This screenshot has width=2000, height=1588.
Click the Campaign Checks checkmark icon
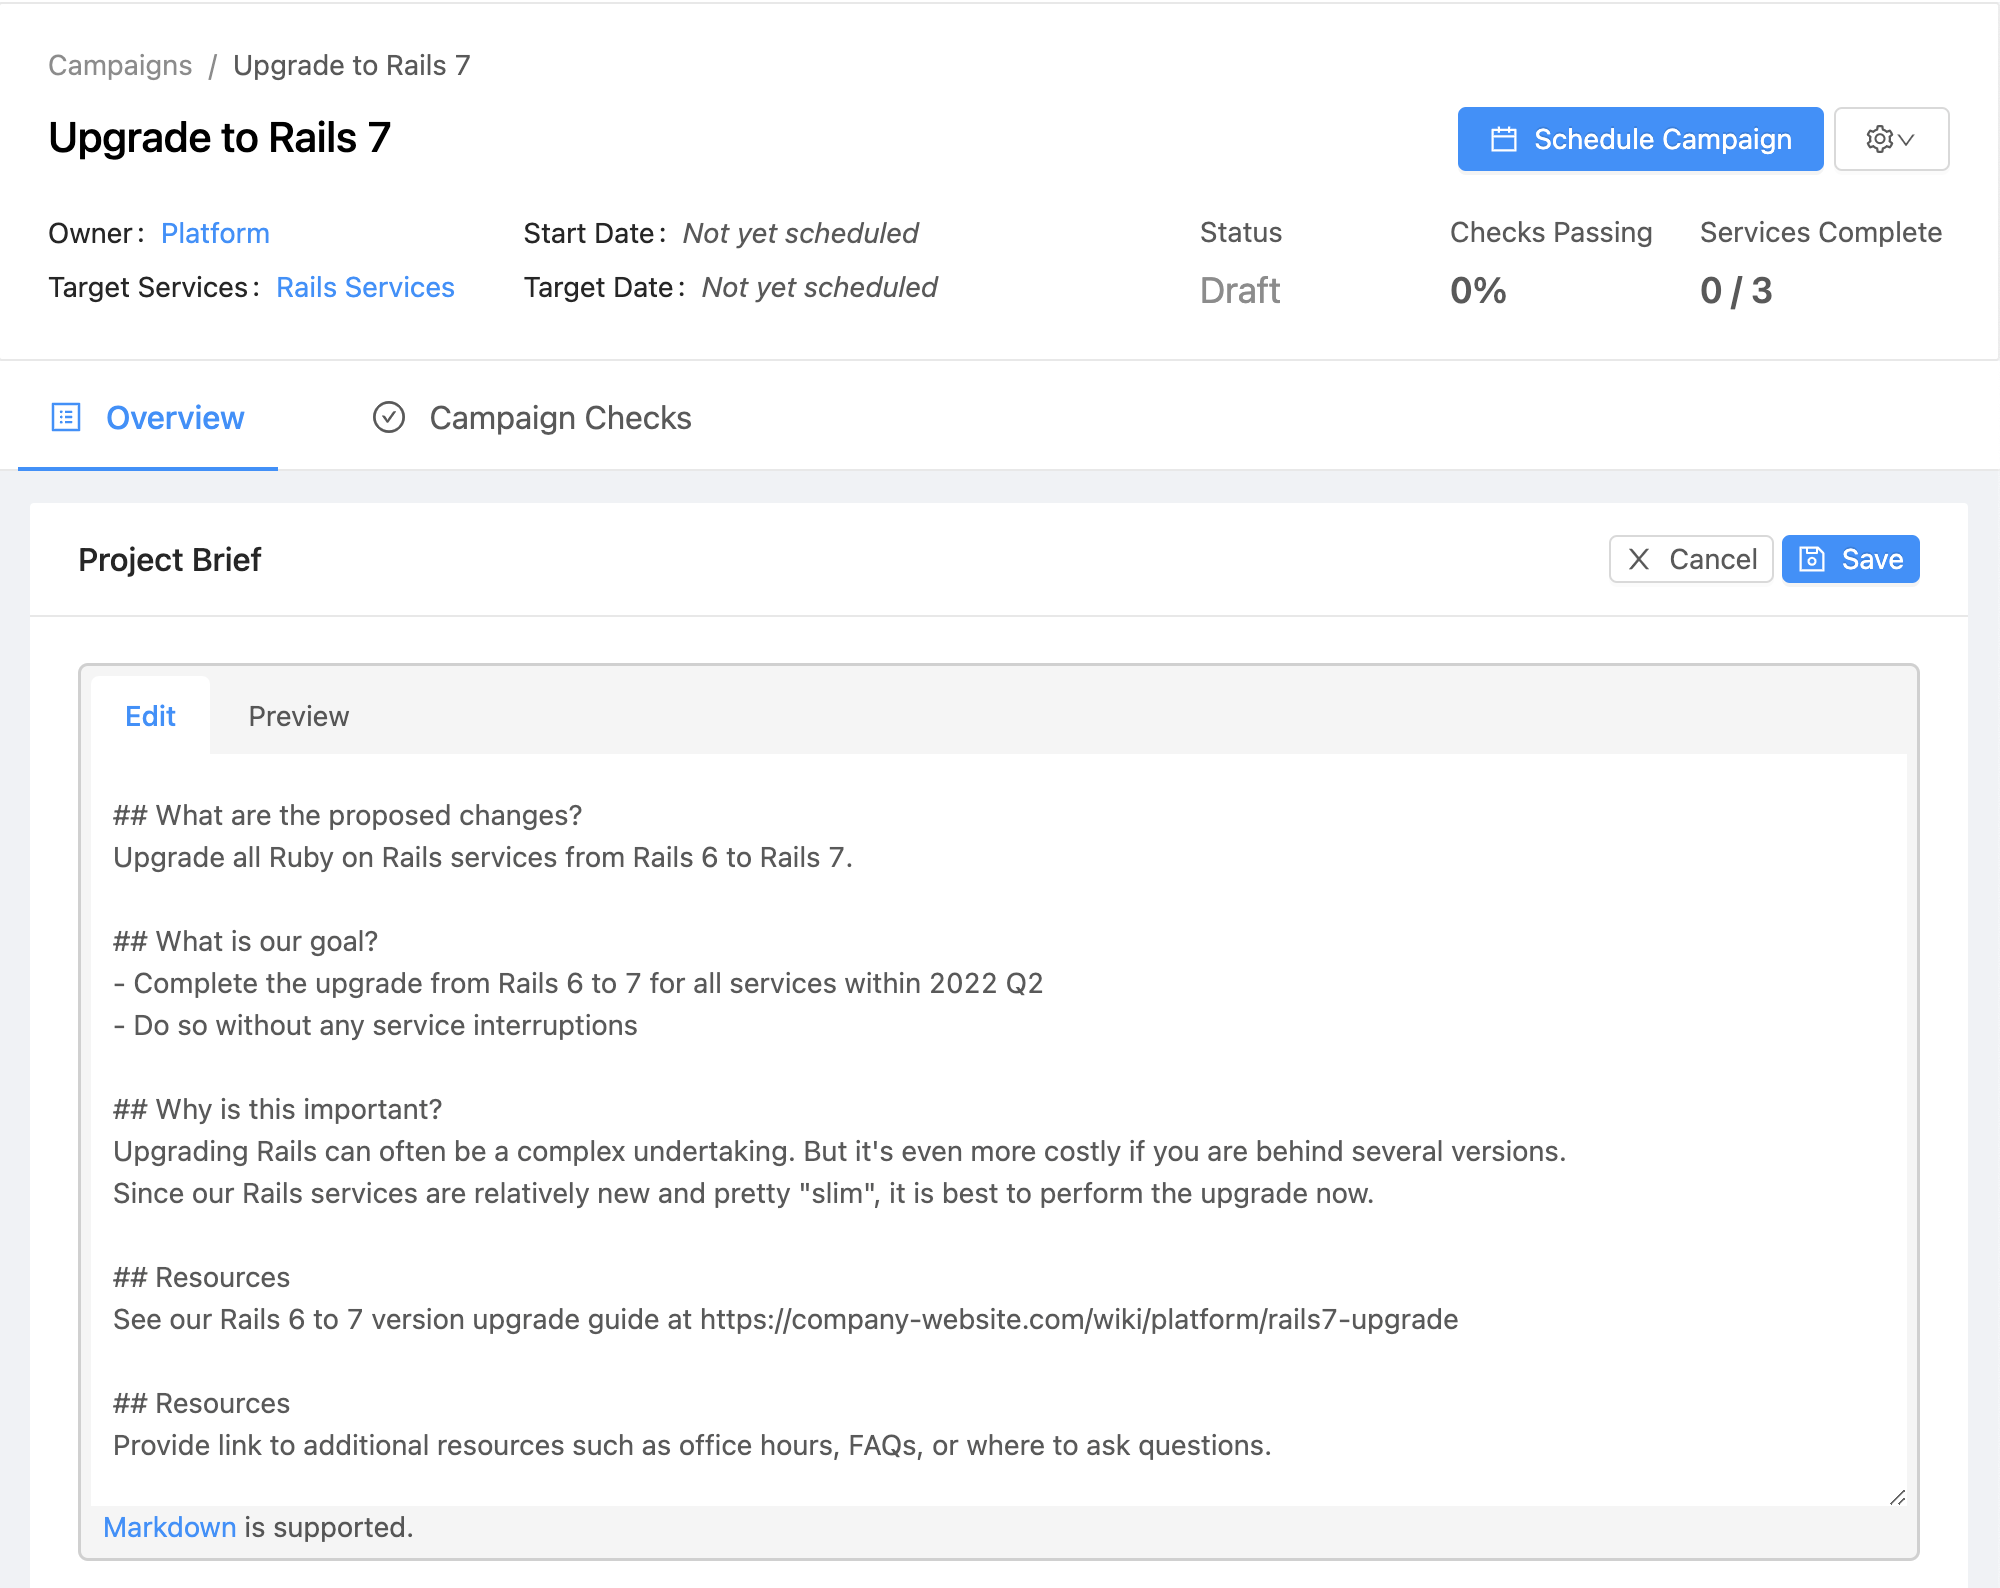click(x=389, y=417)
